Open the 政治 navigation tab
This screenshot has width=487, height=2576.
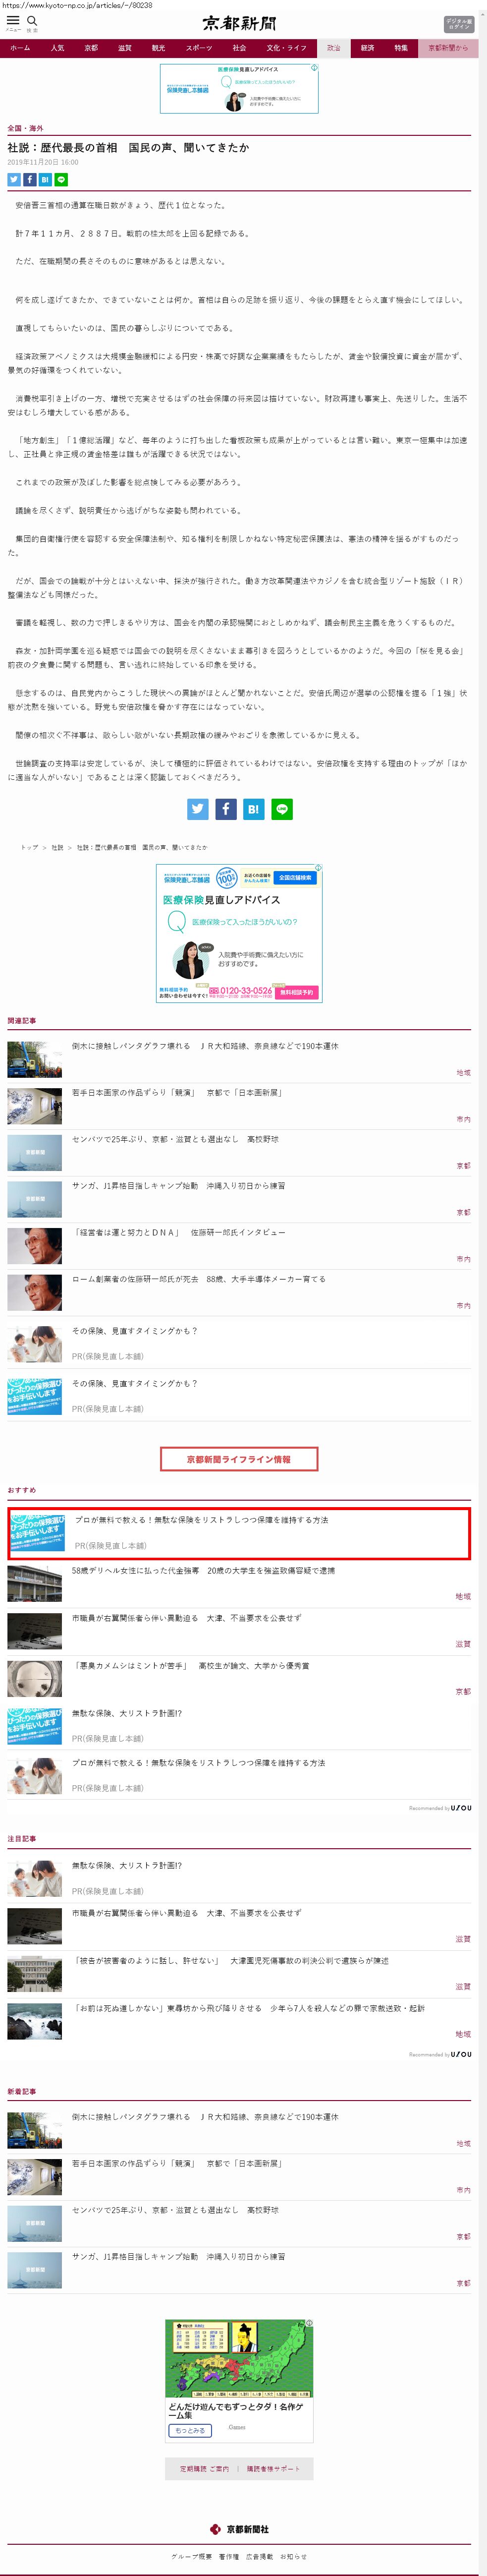[x=334, y=48]
